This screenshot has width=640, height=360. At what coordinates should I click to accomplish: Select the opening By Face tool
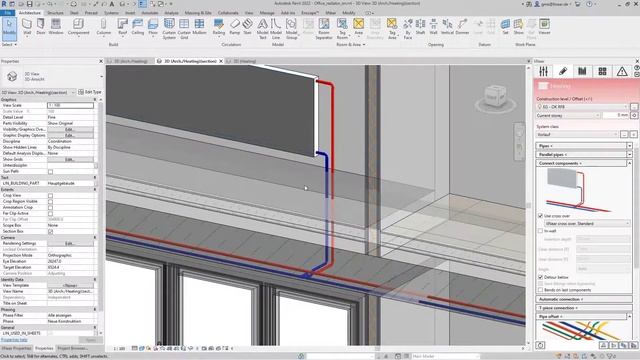tap(408, 29)
